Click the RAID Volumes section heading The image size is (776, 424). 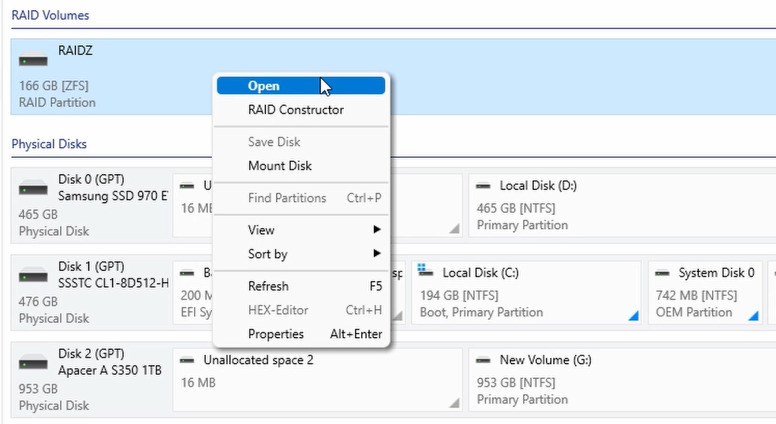[50, 15]
